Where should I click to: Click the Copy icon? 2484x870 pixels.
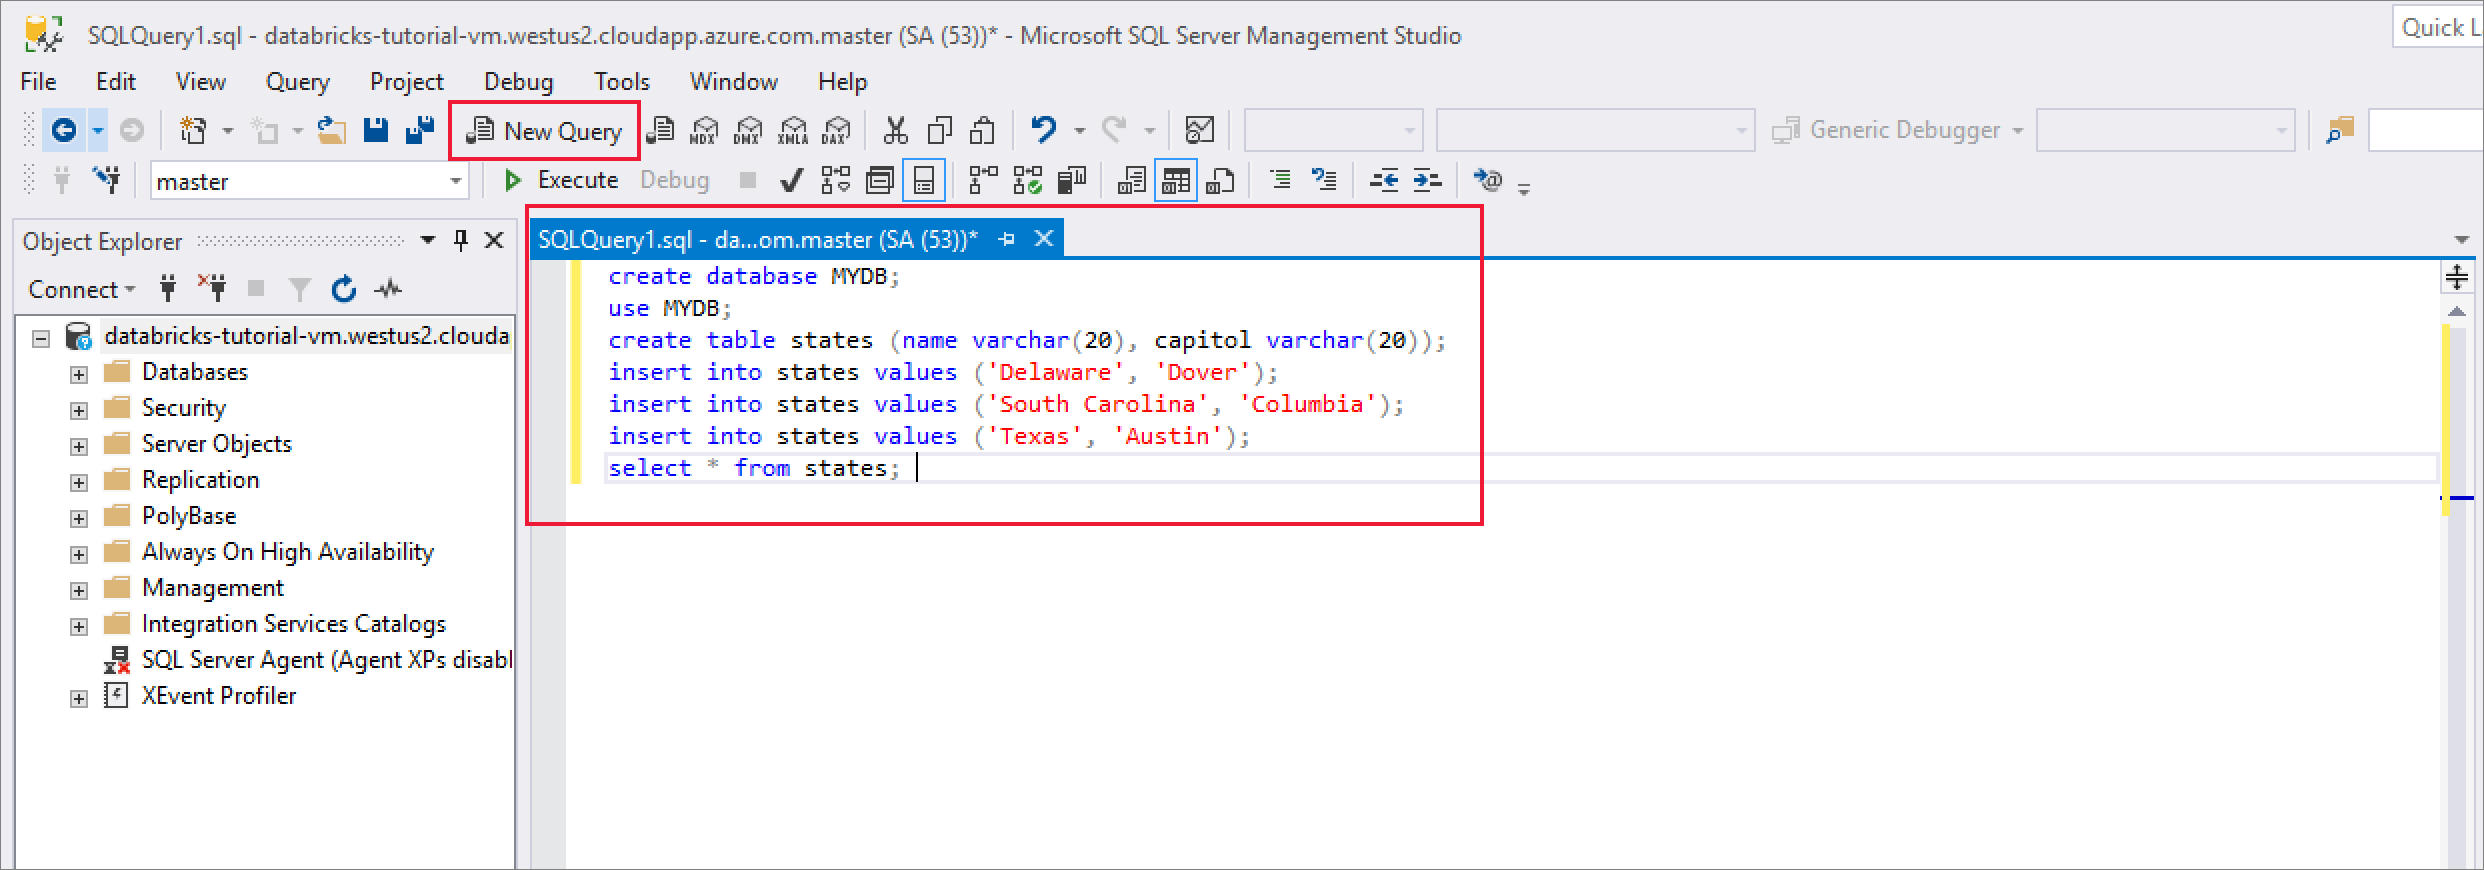click(x=939, y=130)
